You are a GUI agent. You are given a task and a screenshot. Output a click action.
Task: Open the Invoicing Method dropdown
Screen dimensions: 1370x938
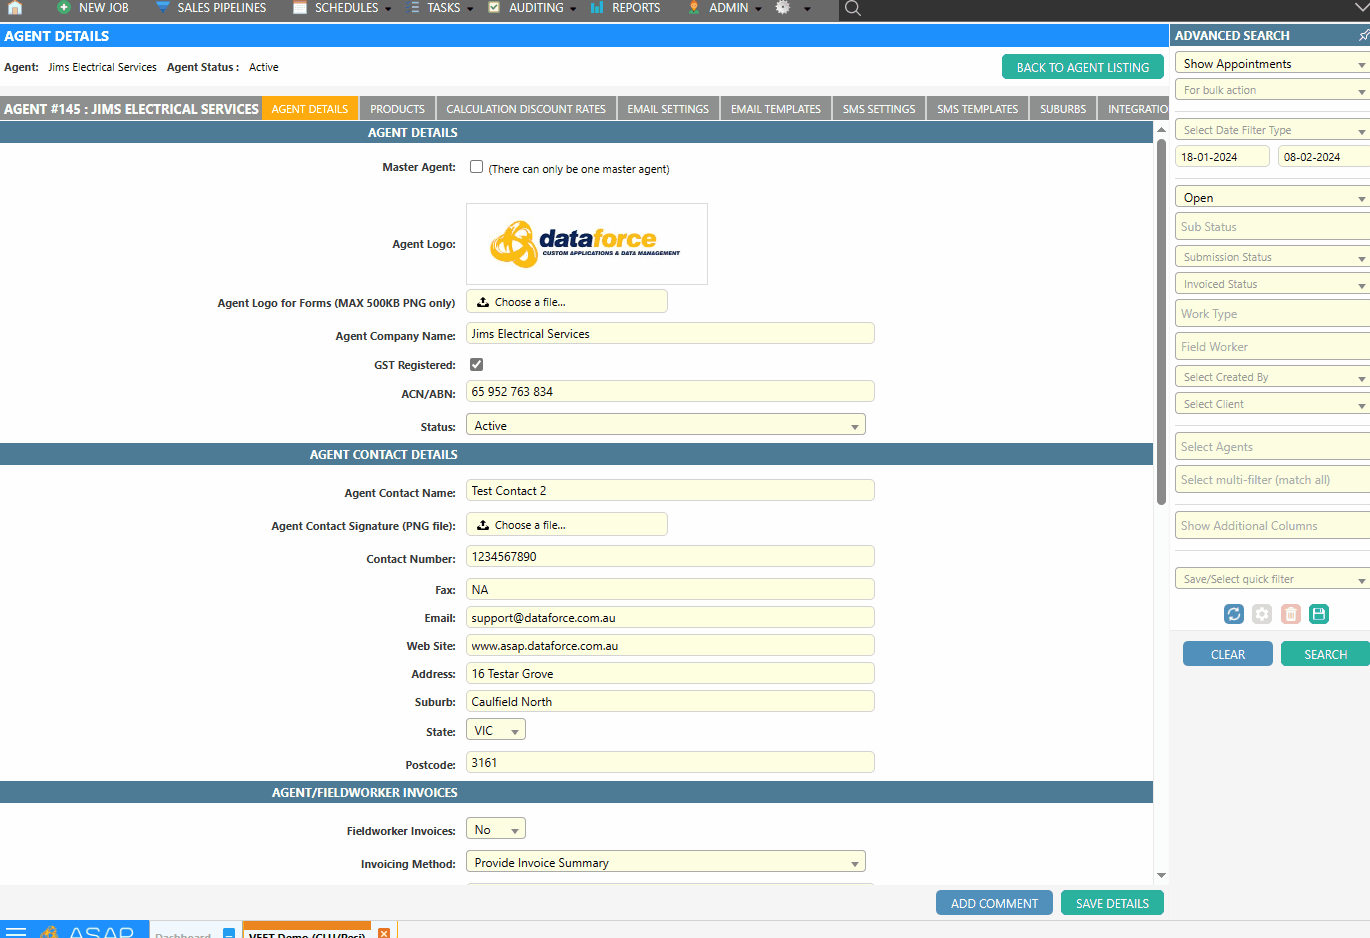666,861
